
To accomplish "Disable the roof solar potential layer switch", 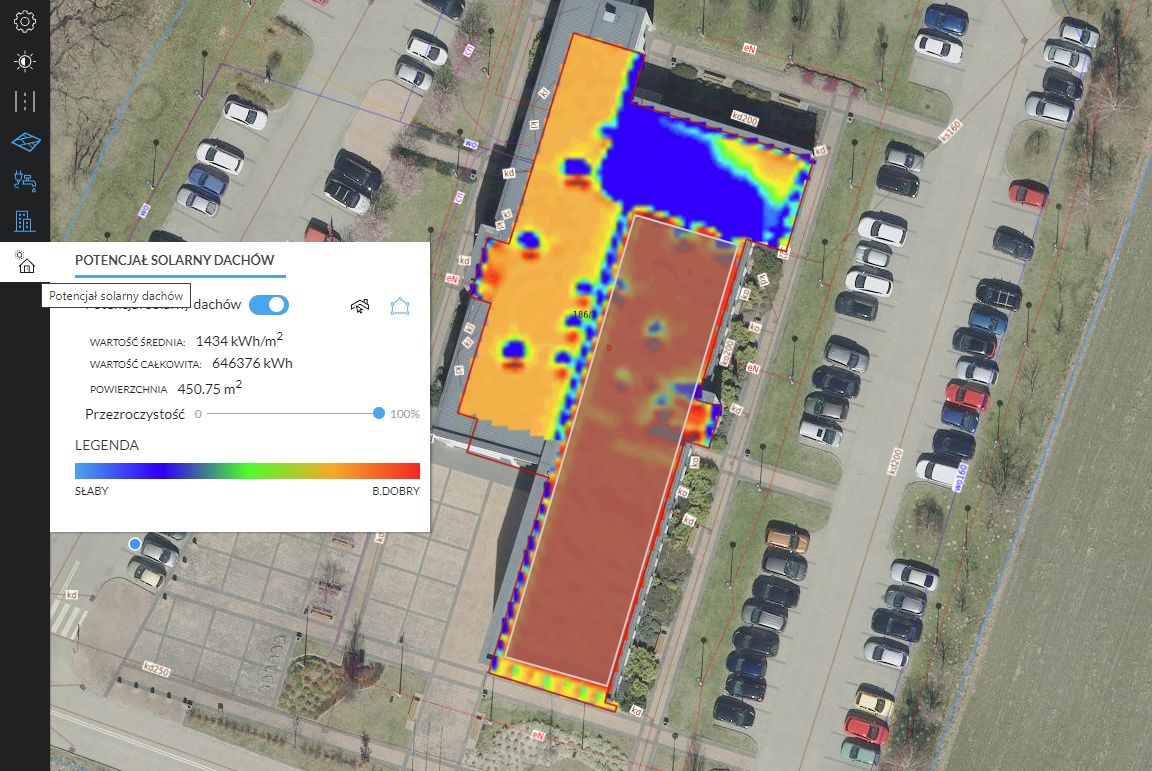I will click(x=268, y=305).
